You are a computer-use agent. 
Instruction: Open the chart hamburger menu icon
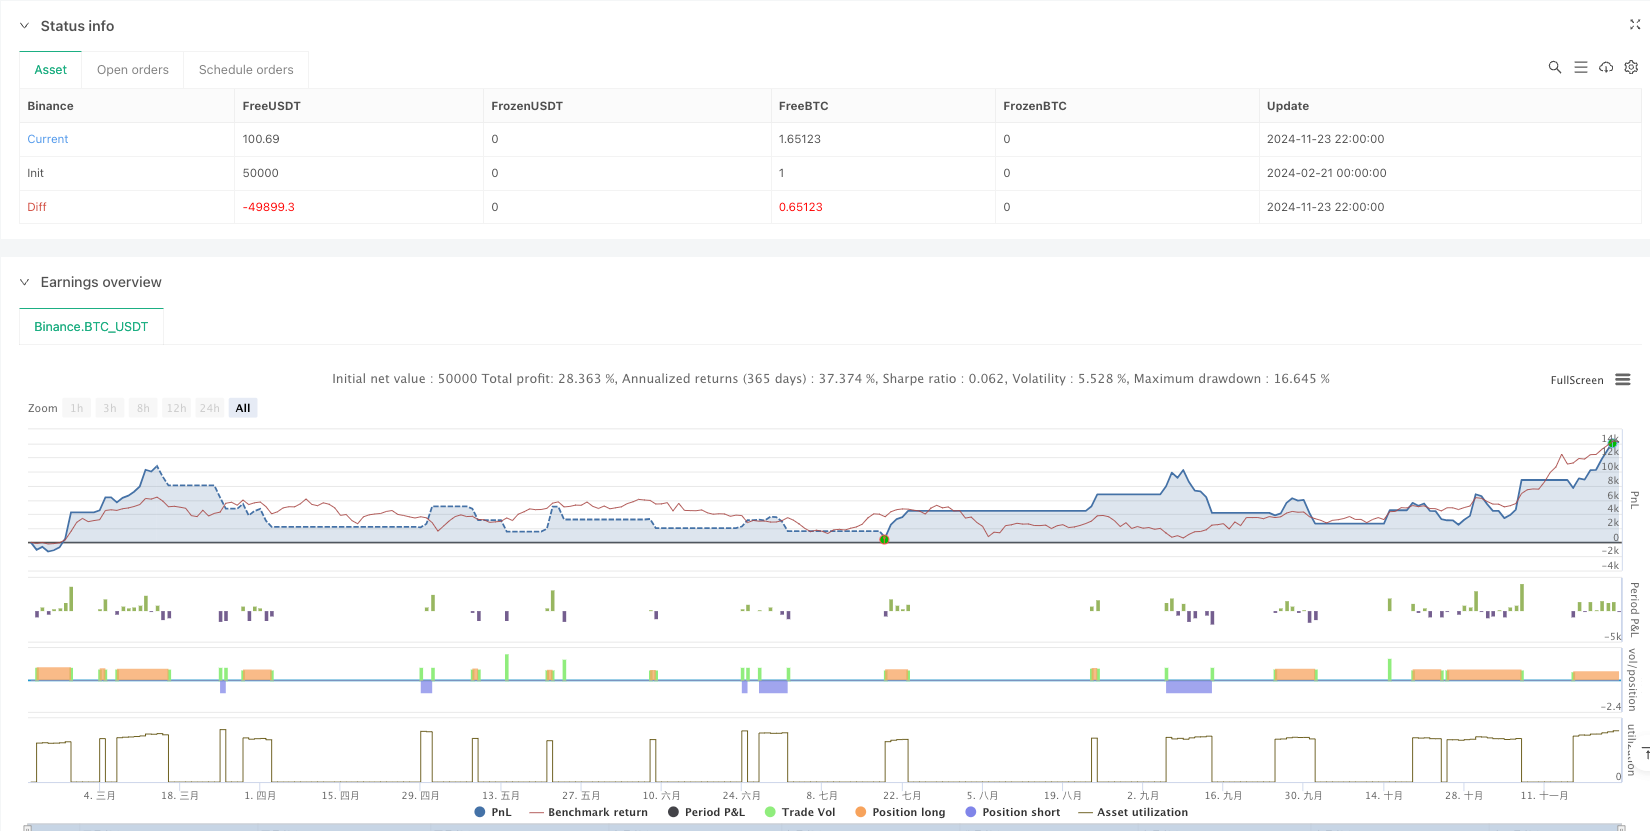[1623, 380]
